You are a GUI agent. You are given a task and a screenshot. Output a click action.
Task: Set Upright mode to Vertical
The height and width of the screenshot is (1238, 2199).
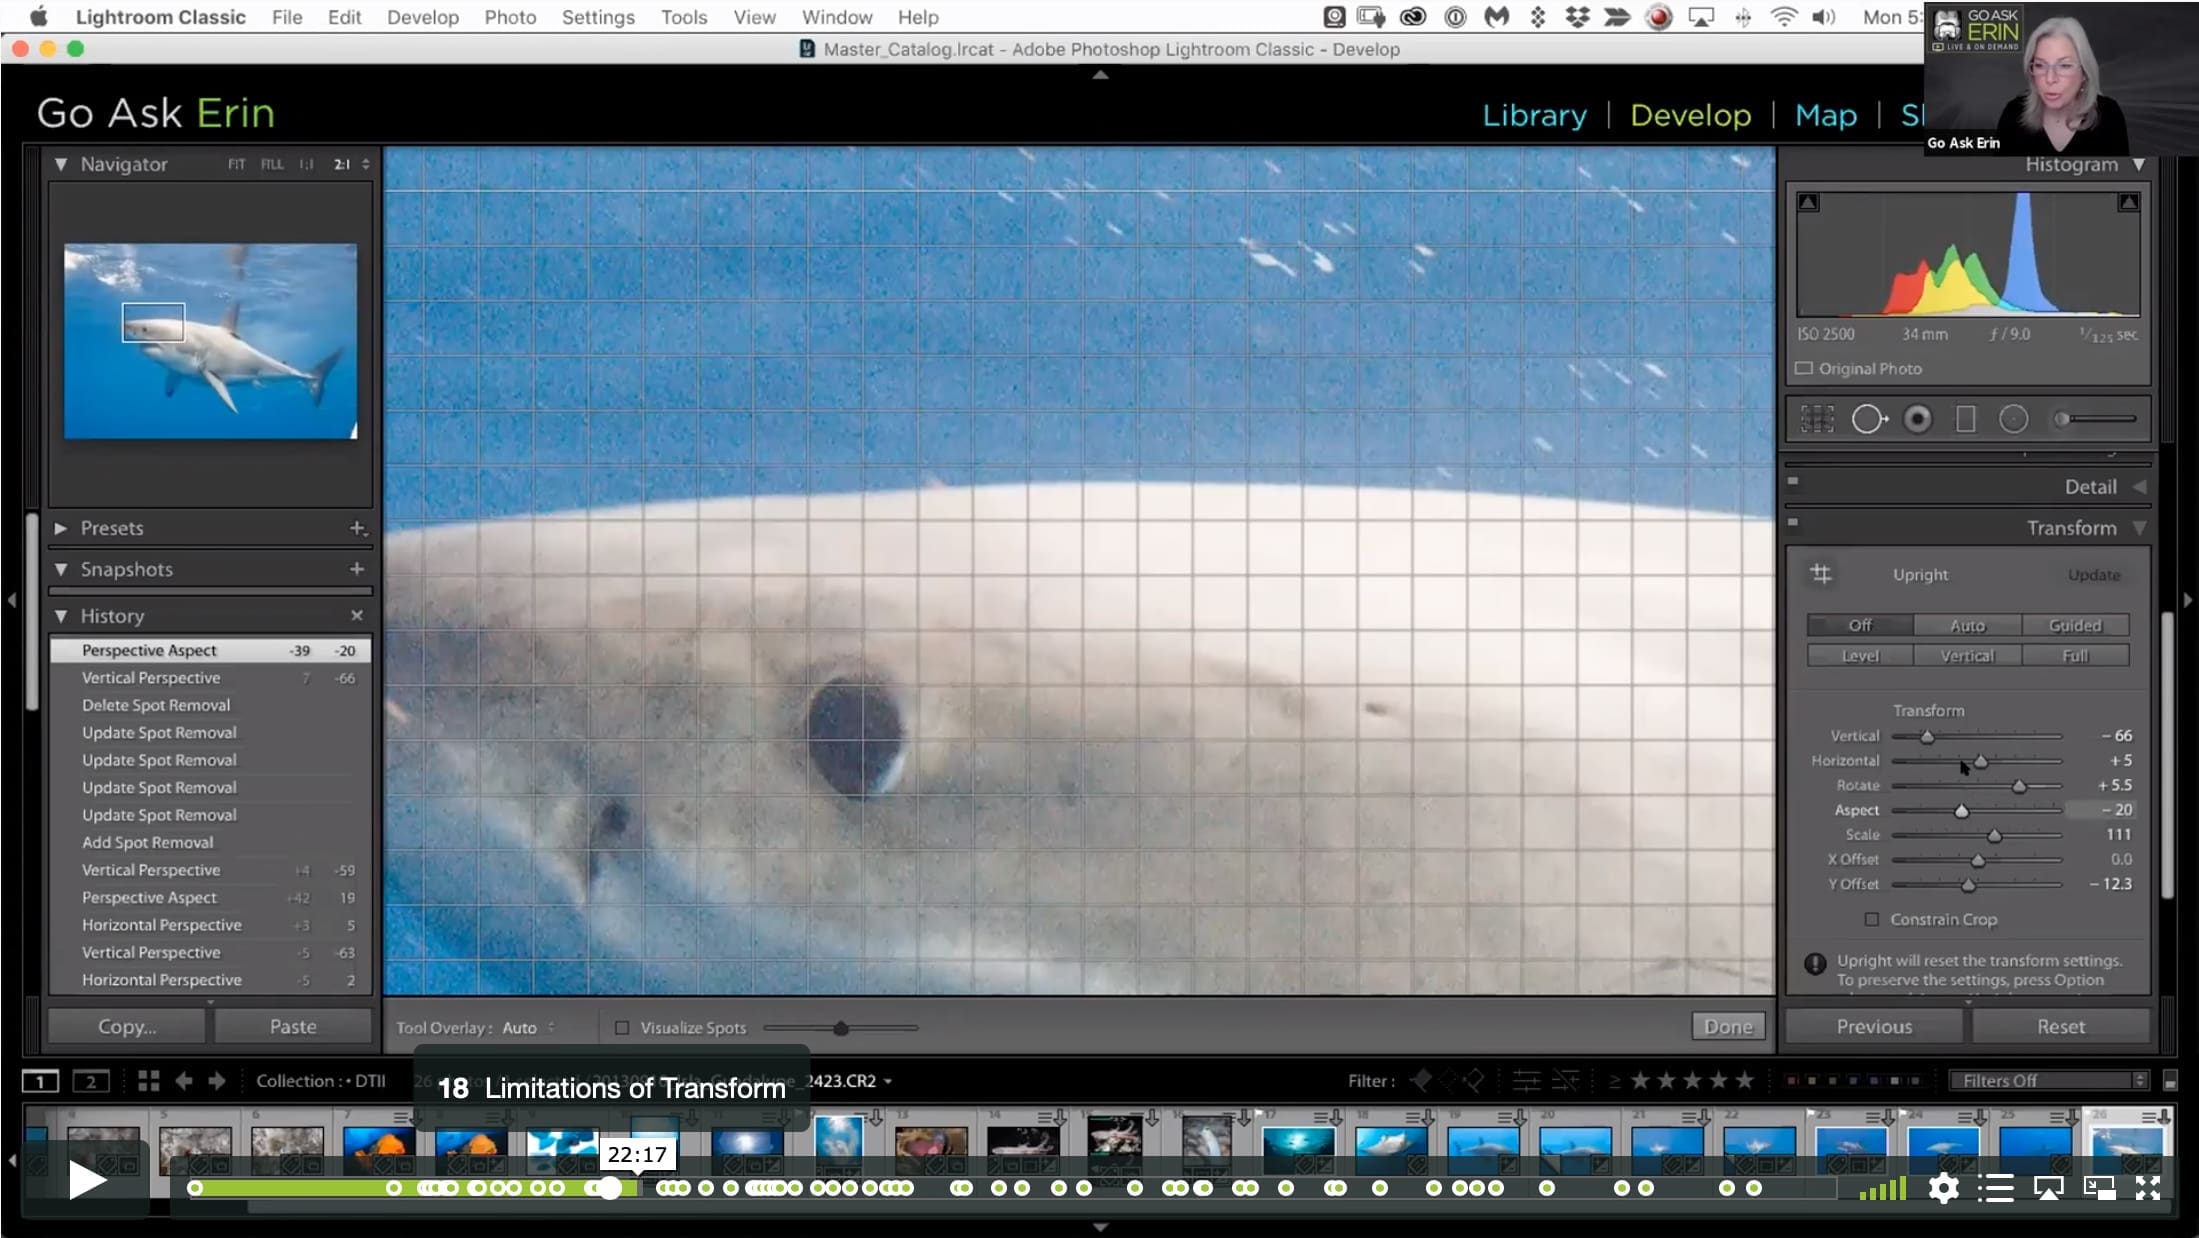[1967, 656]
